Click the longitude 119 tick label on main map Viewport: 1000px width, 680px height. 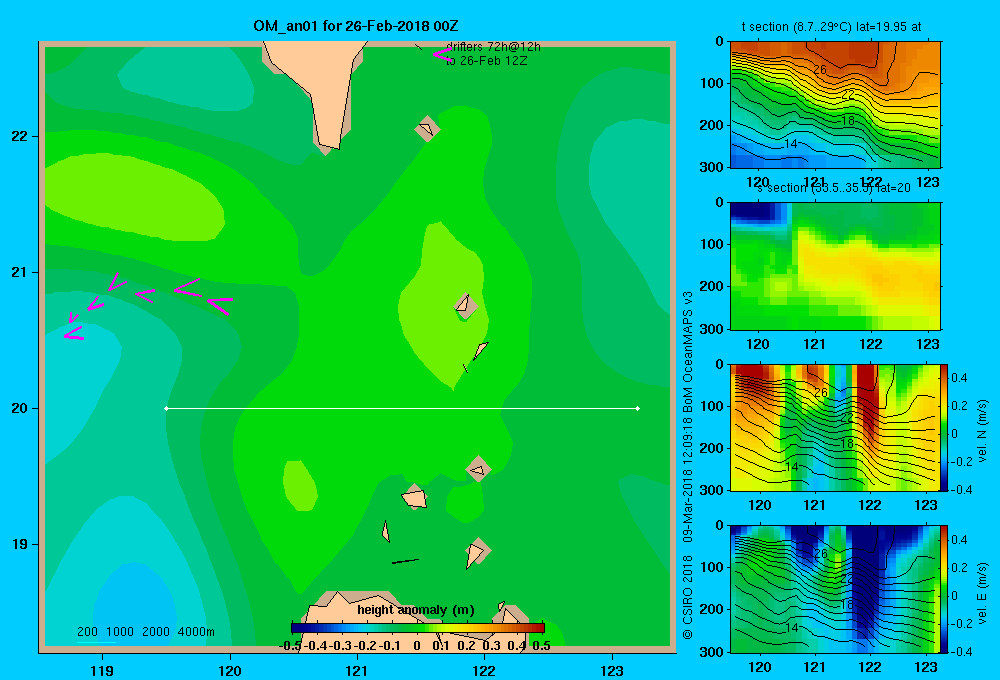pos(102,671)
